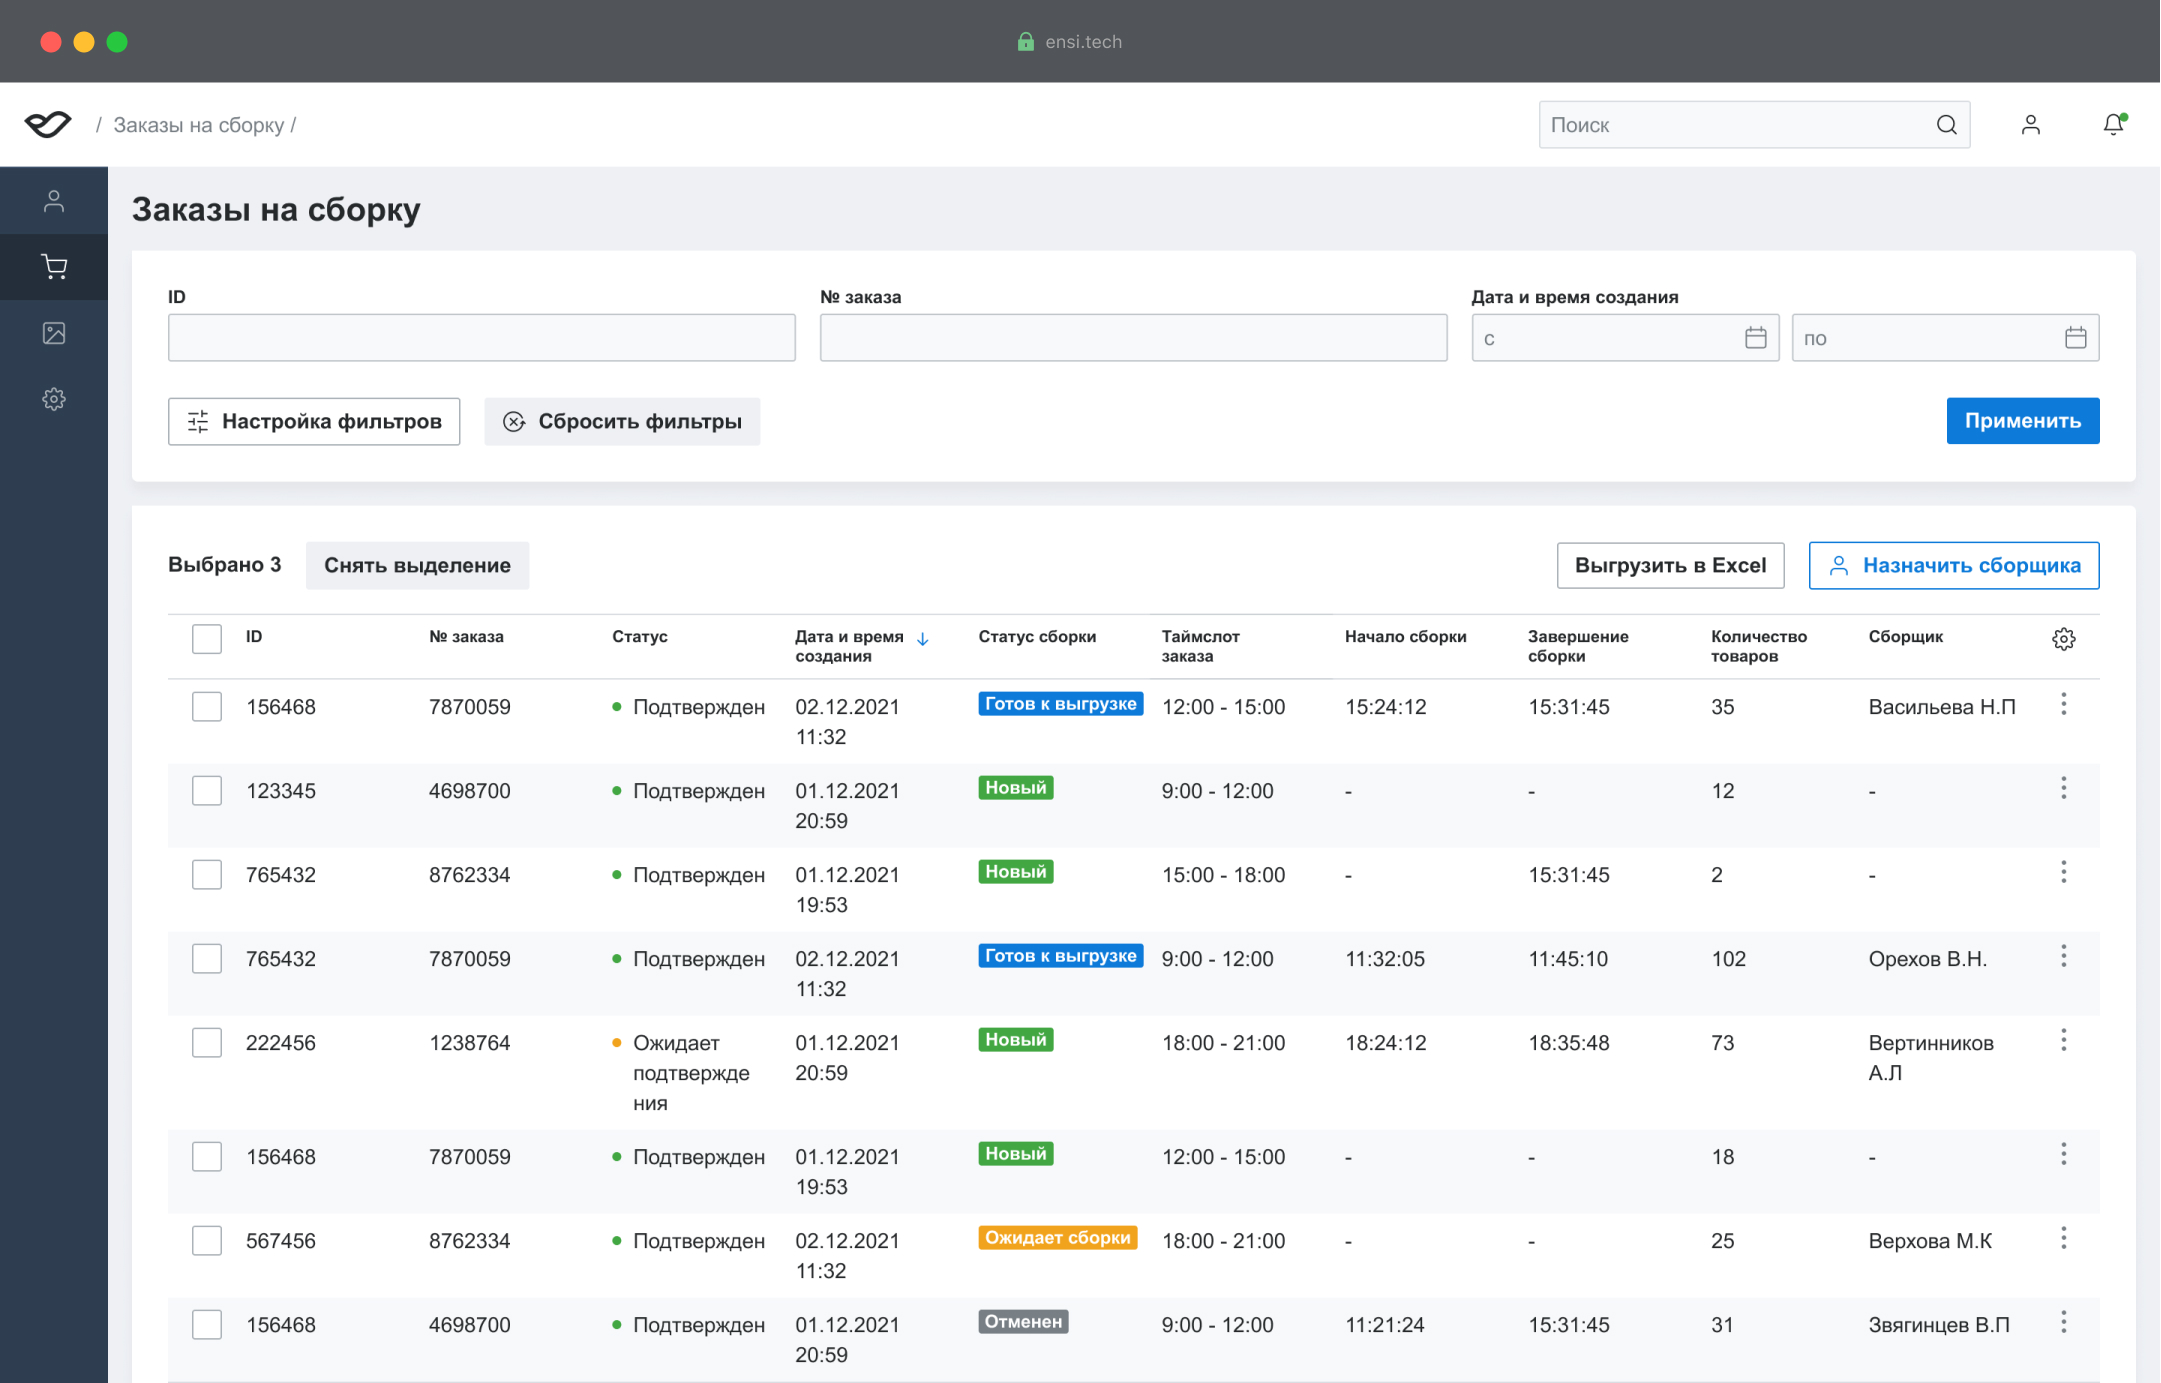
Task: Open the user sidebar section
Action: [54, 201]
